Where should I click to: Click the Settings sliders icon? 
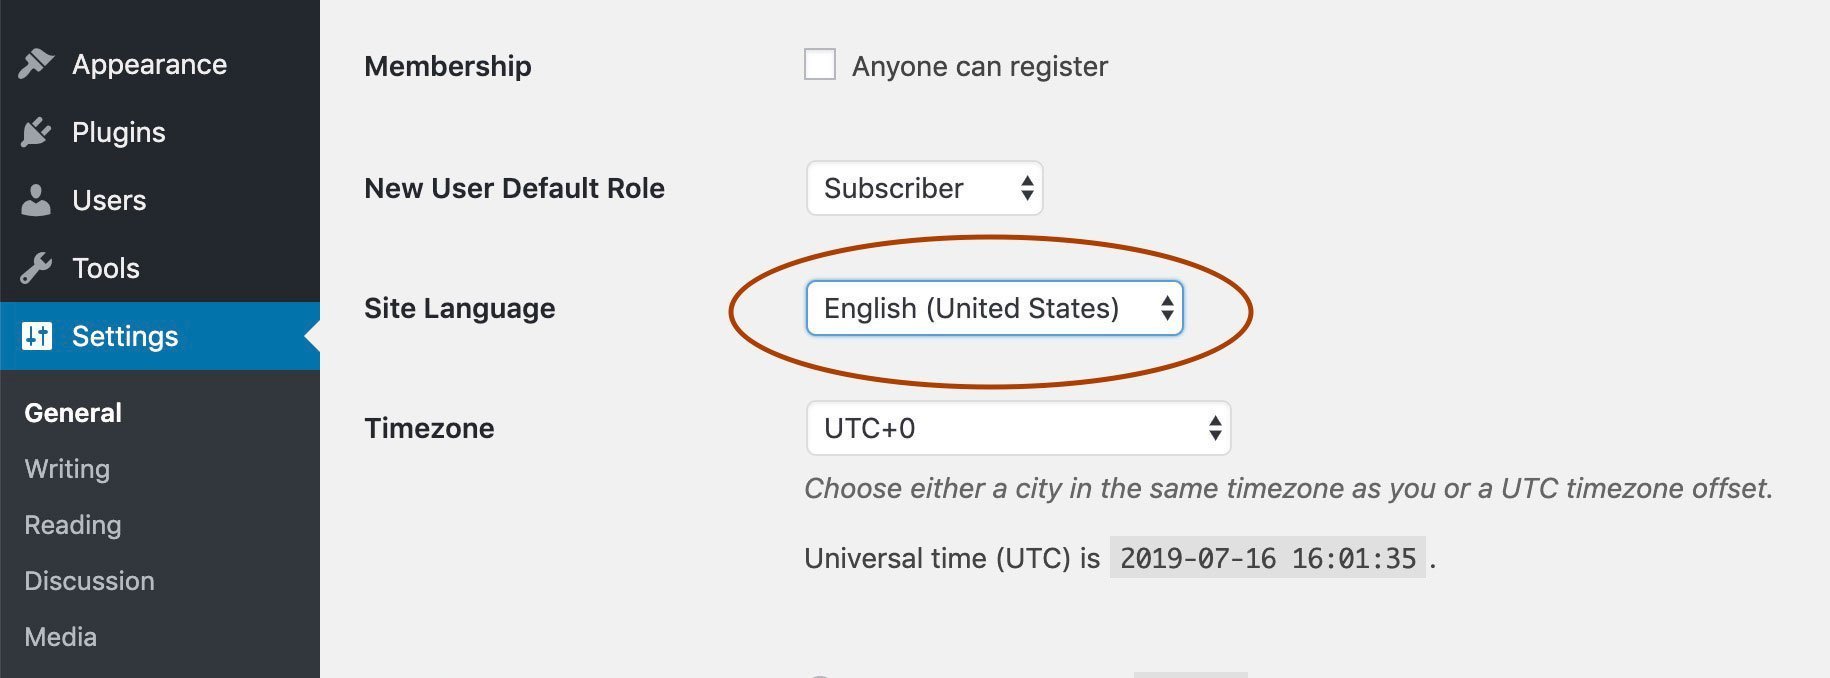click(x=35, y=335)
